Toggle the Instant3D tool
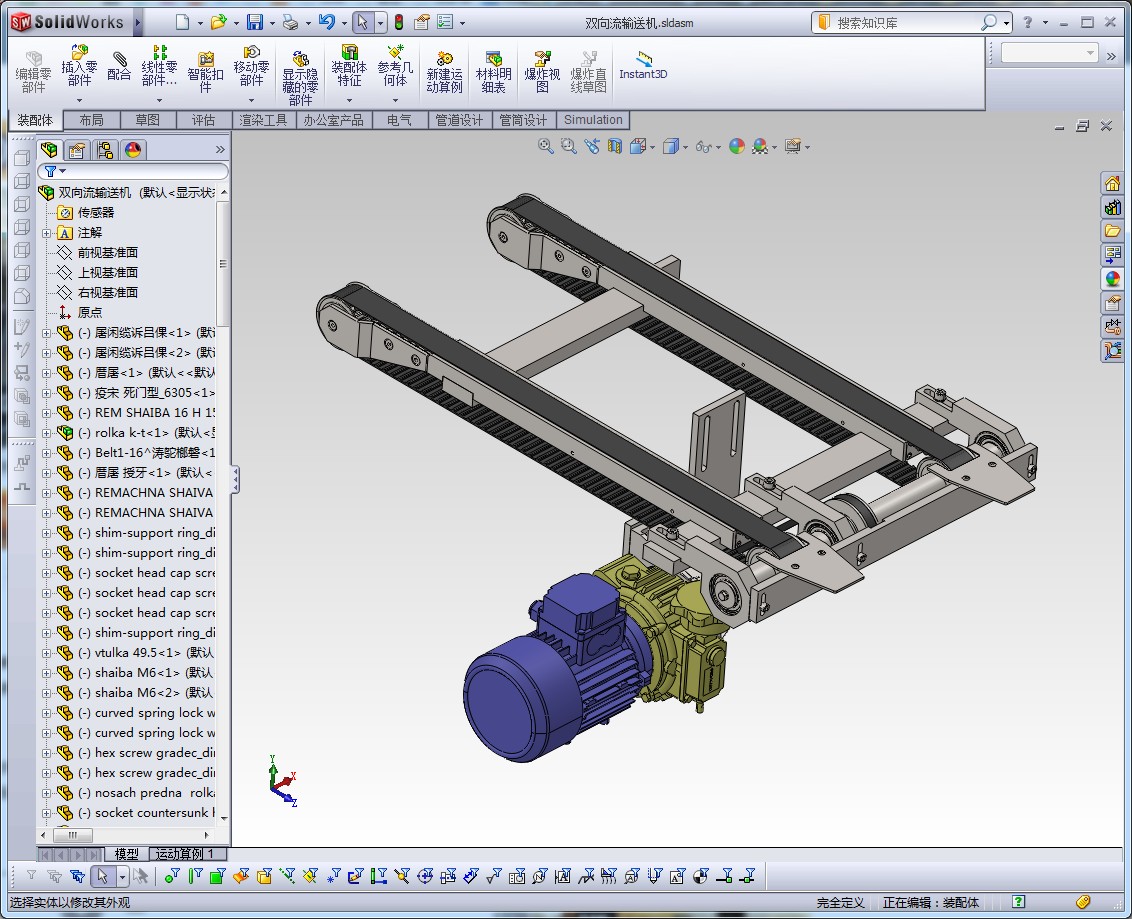1132x919 pixels. 643,65
